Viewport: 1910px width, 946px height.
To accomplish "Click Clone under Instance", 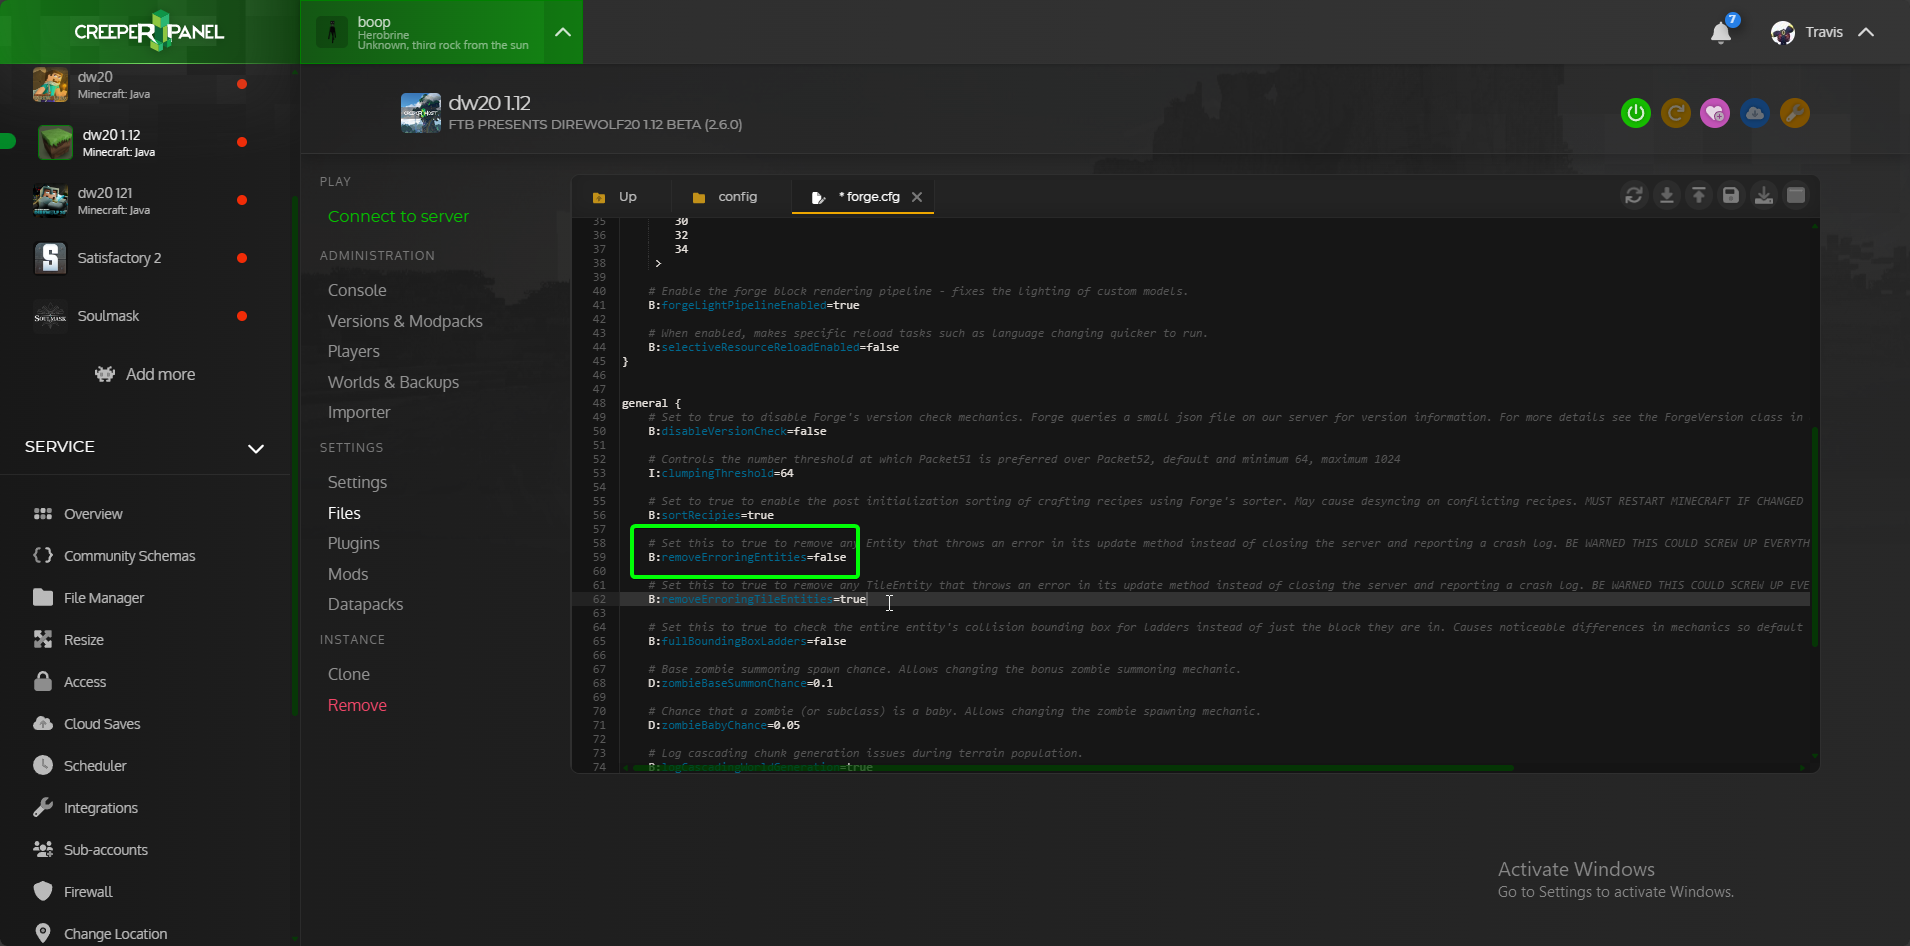I will (349, 674).
